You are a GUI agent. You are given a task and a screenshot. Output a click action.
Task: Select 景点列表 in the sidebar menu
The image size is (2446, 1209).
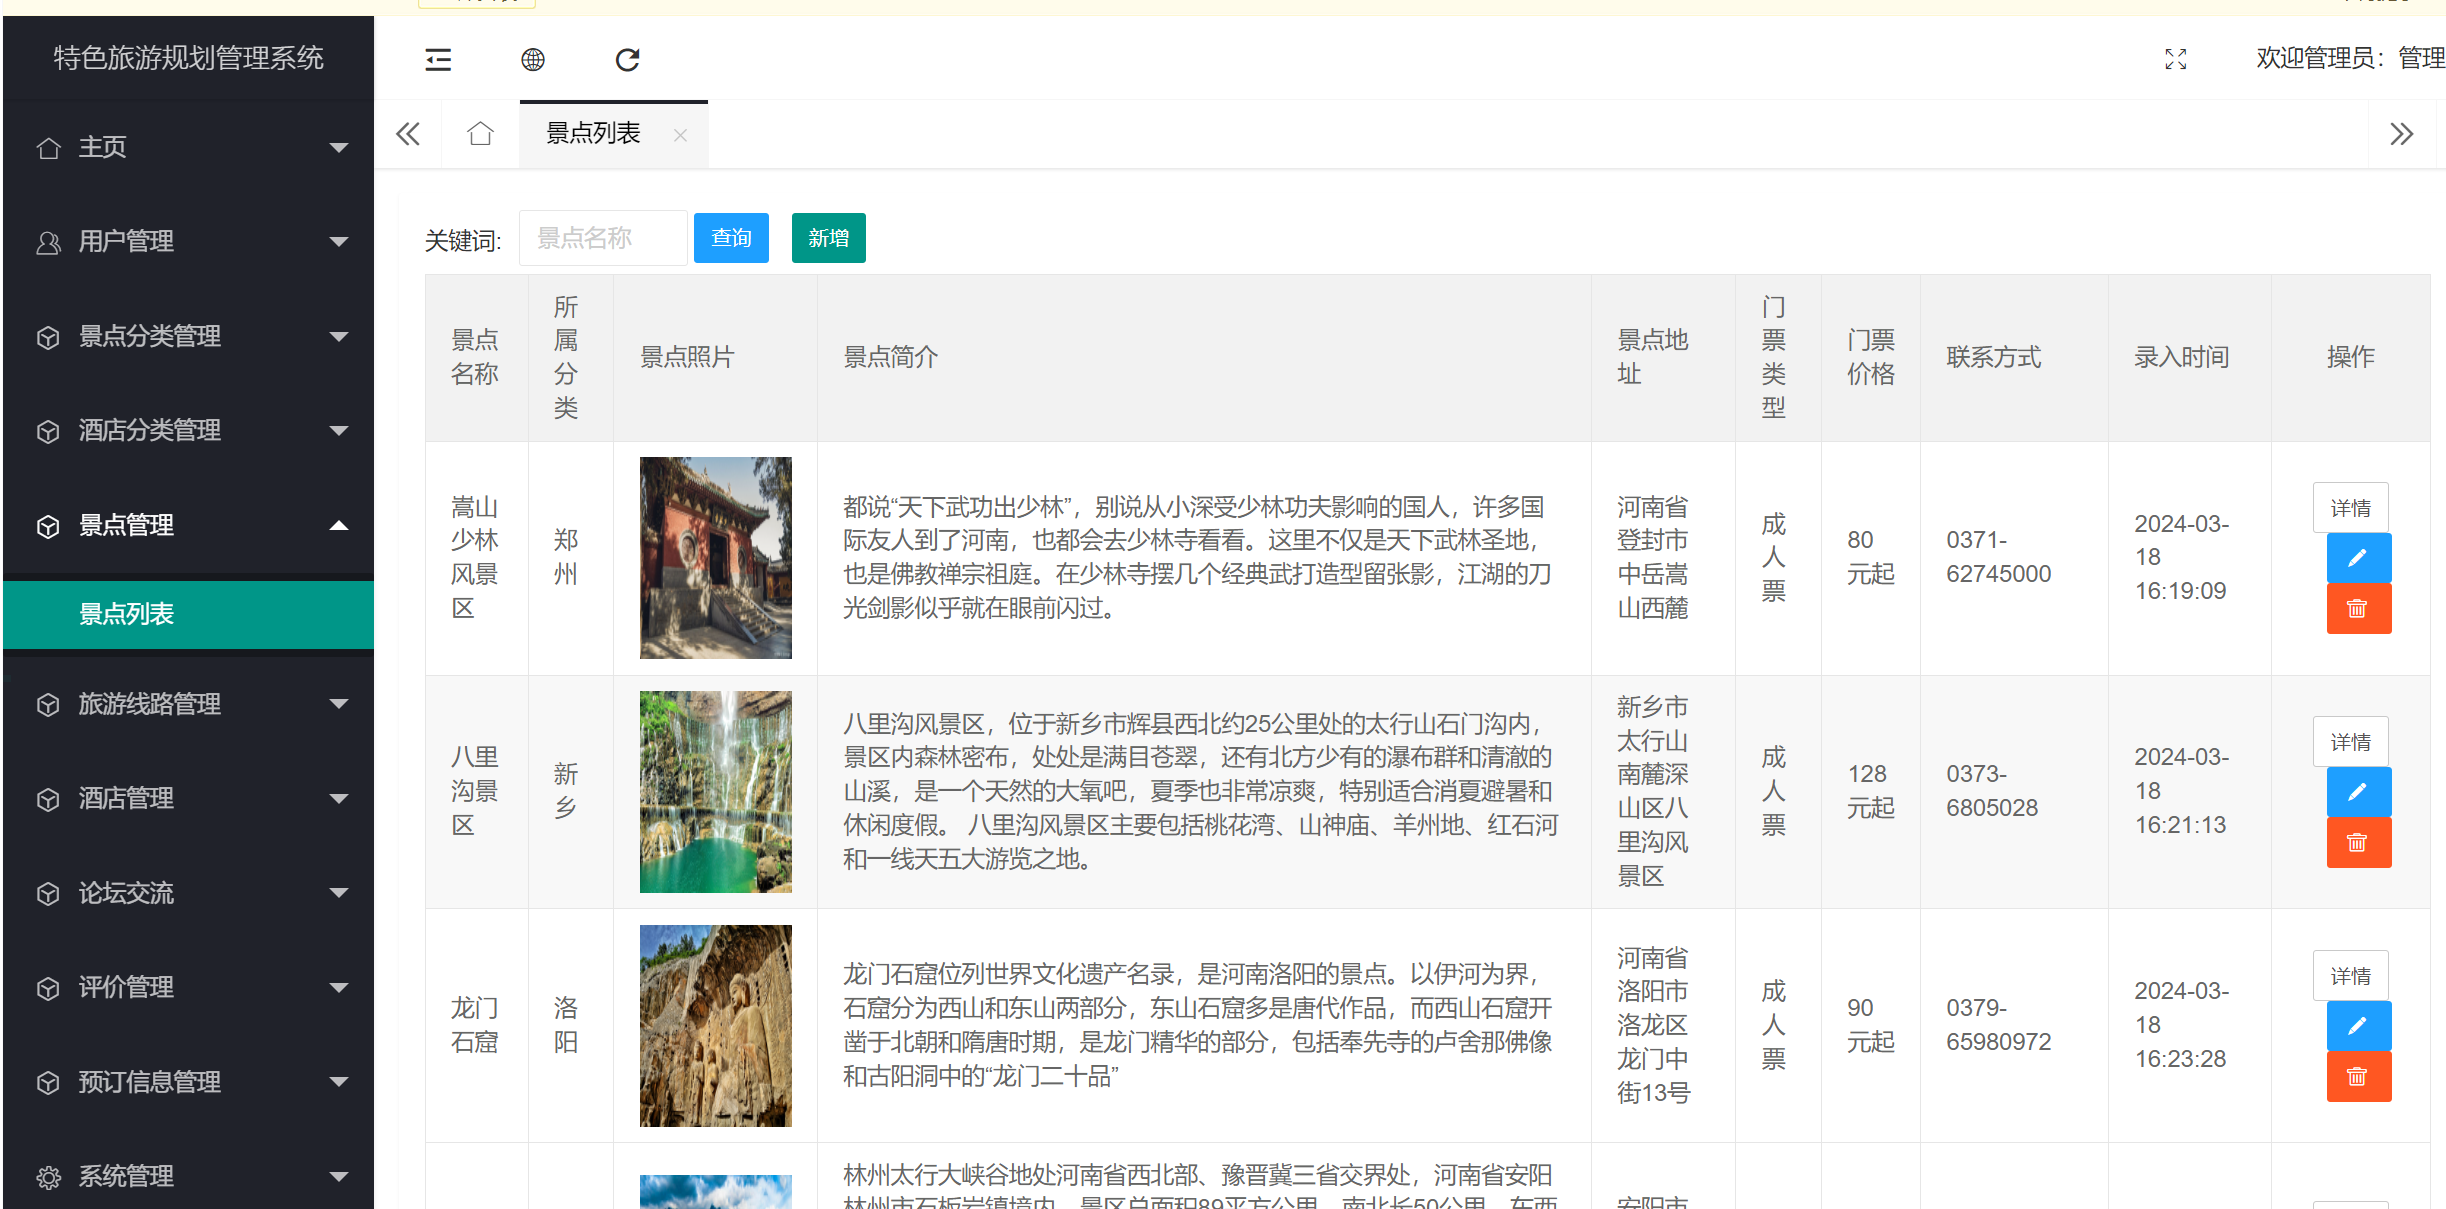coord(128,614)
